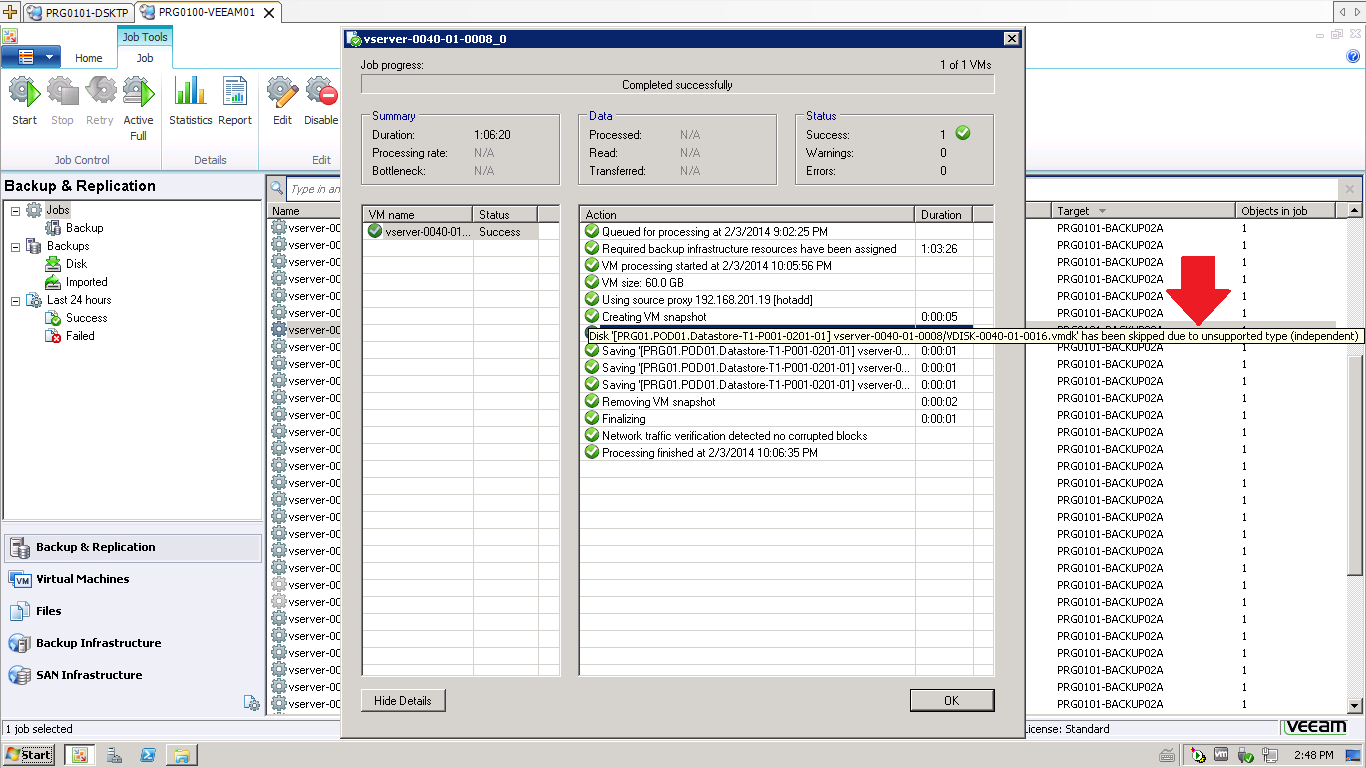Open the Files view

coord(133,611)
